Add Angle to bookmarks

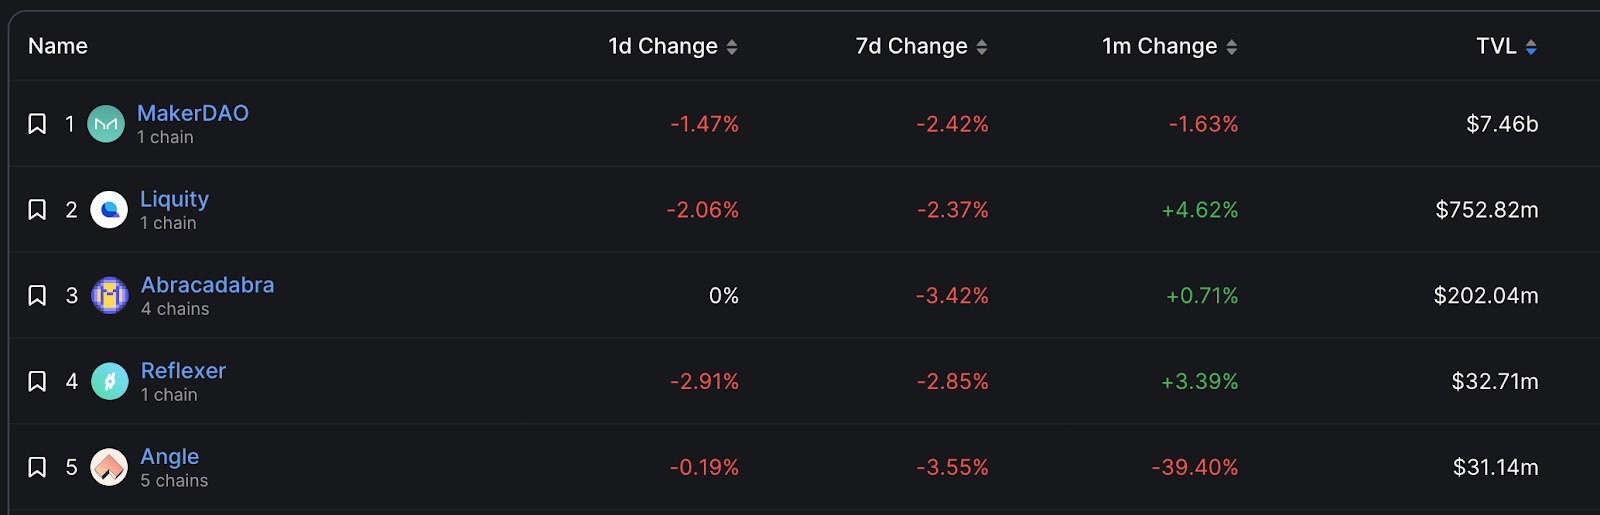[x=37, y=467]
